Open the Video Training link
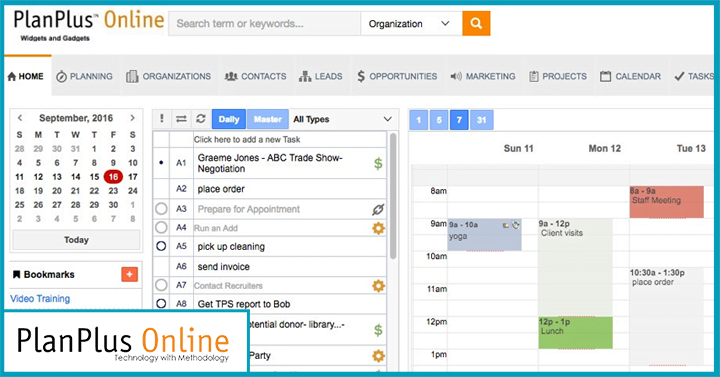This screenshot has height=377, width=720. click(x=40, y=298)
